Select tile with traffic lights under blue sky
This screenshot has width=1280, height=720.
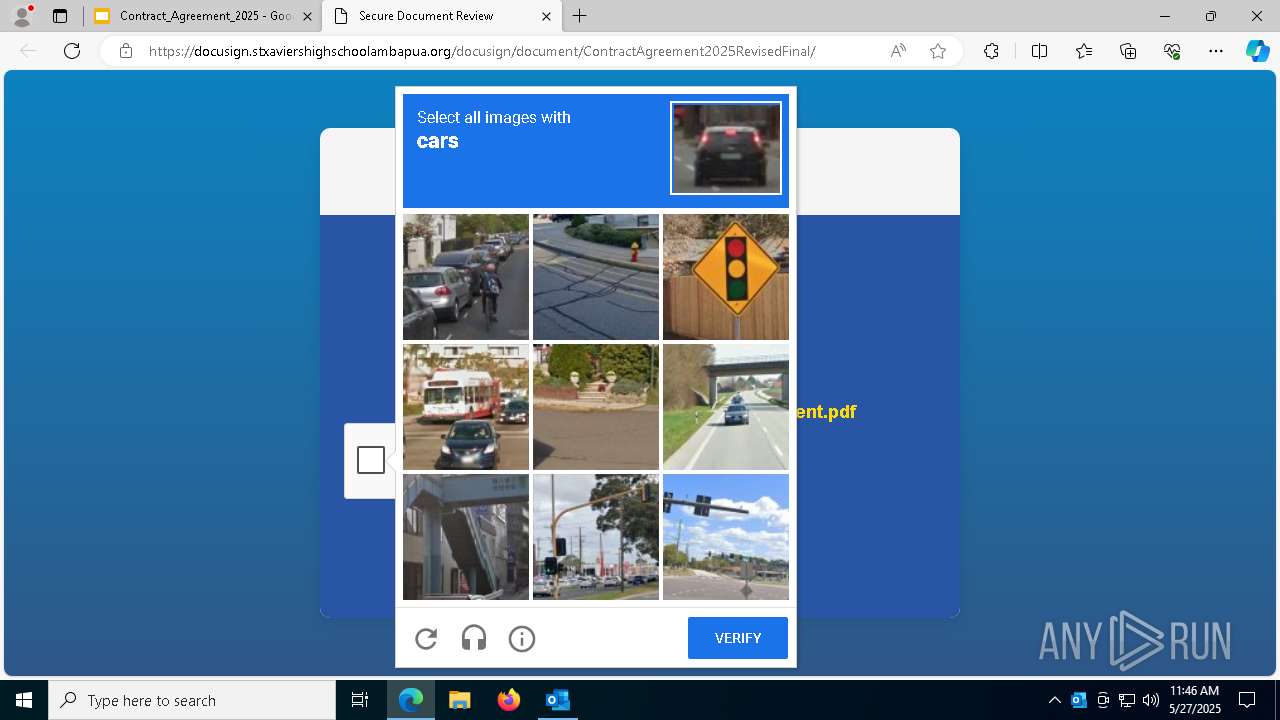pyautogui.click(x=726, y=537)
